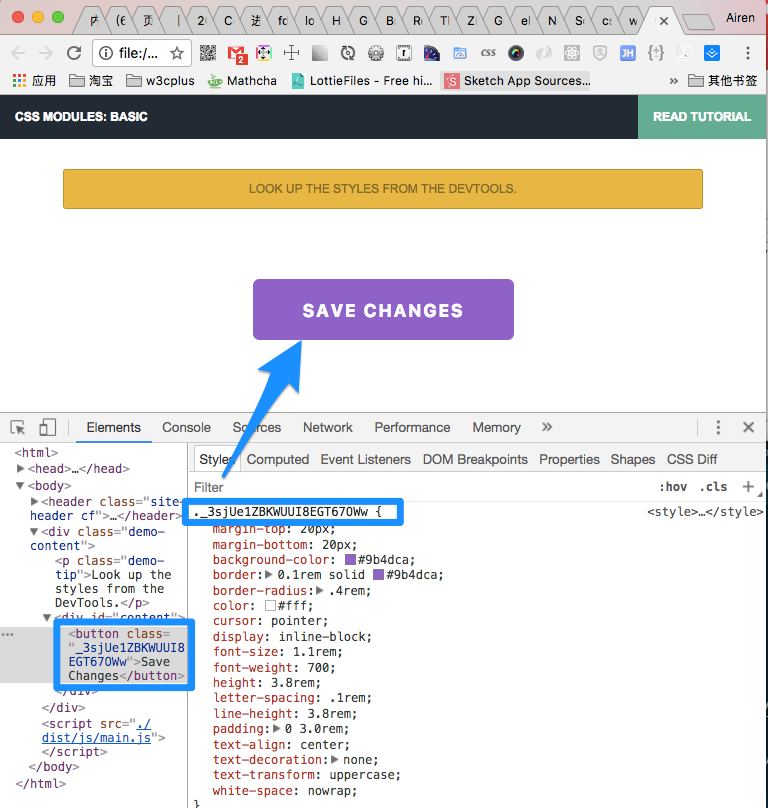Toggle element state with :hov

(673, 487)
